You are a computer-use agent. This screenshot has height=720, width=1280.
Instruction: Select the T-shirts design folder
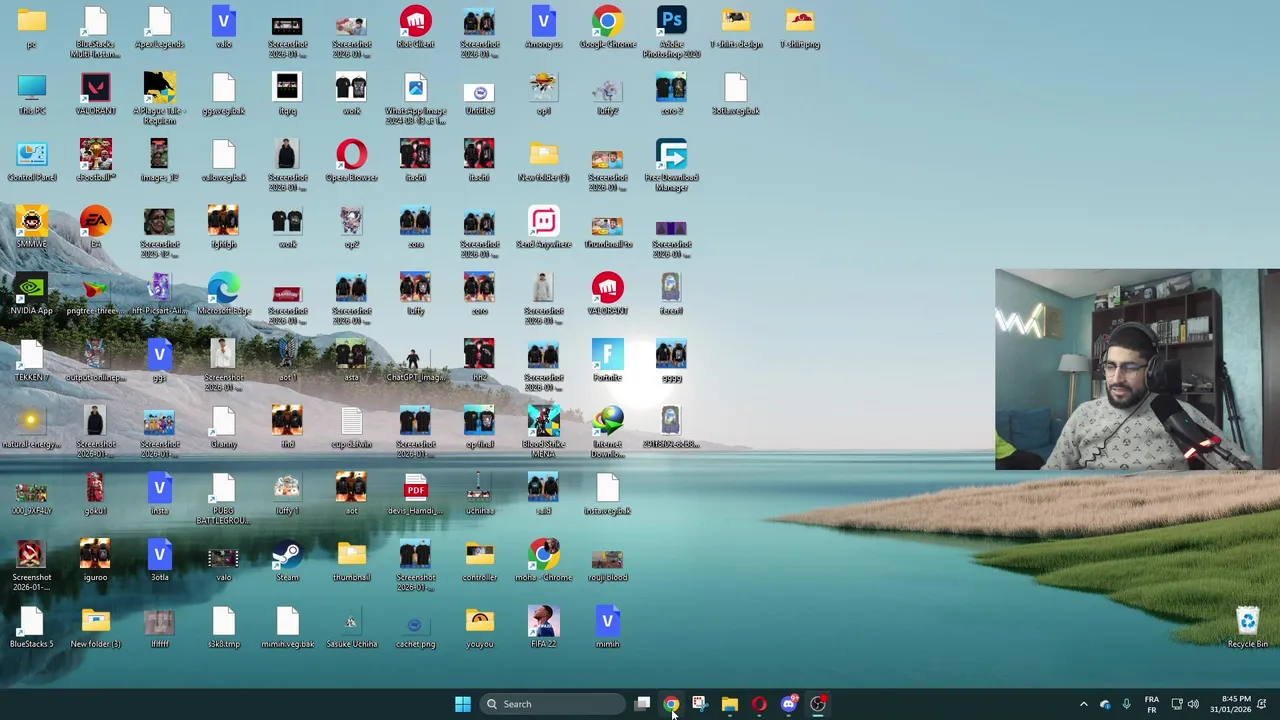pos(735,28)
